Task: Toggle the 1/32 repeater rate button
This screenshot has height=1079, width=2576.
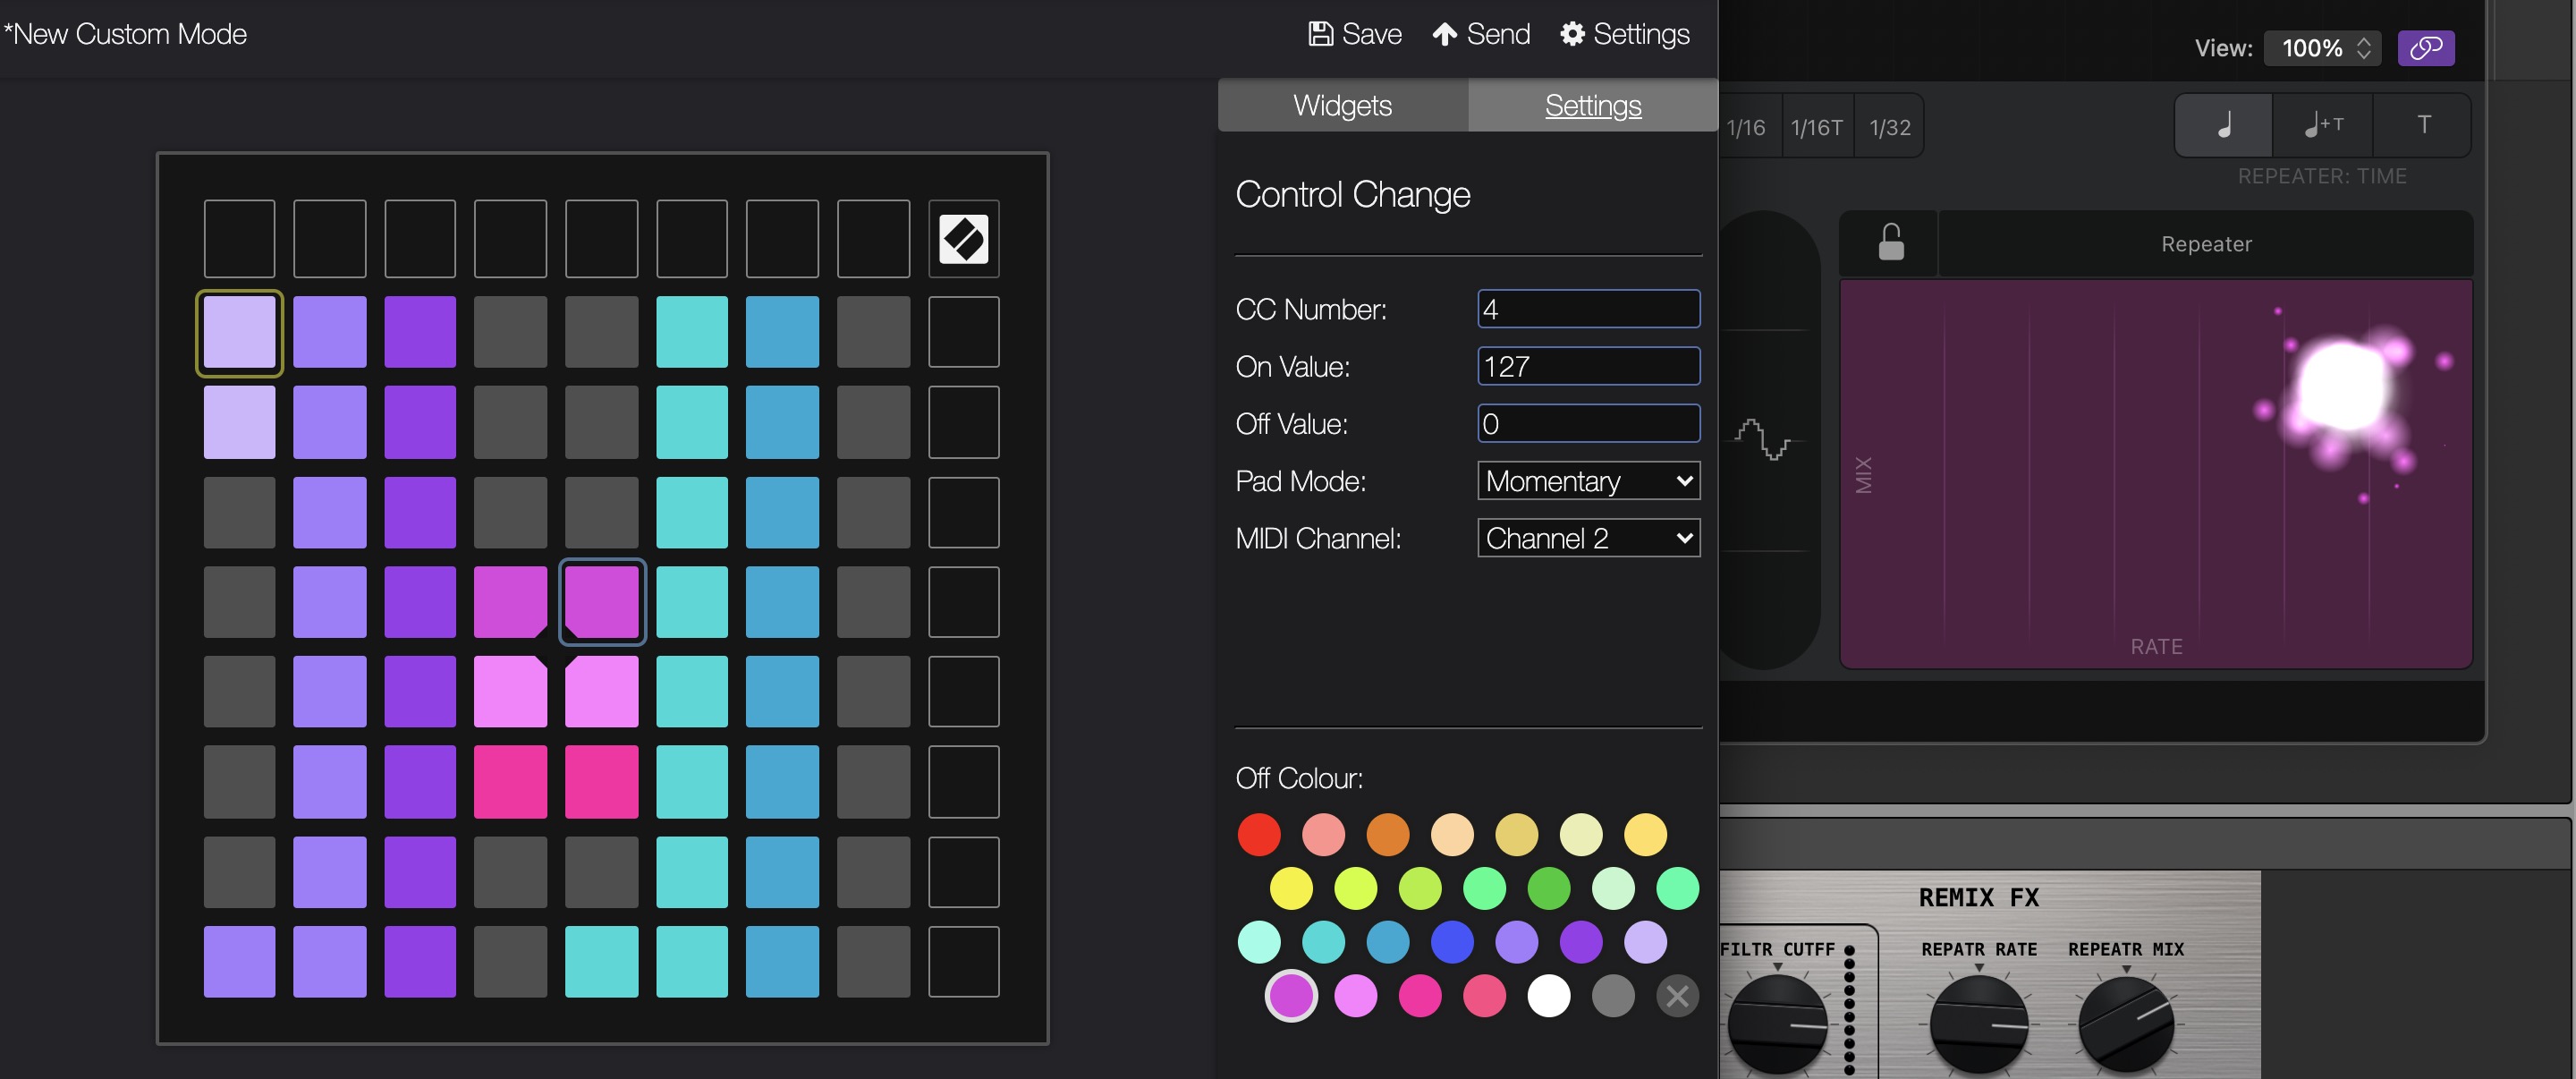Action: [x=1889, y=126]
